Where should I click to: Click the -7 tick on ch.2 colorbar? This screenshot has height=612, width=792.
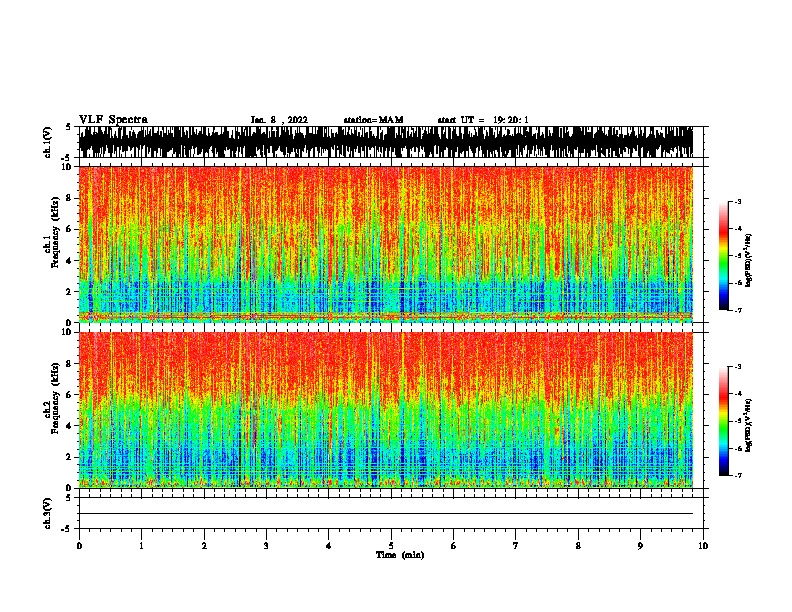pyautogui.click(x=738, y=475)
